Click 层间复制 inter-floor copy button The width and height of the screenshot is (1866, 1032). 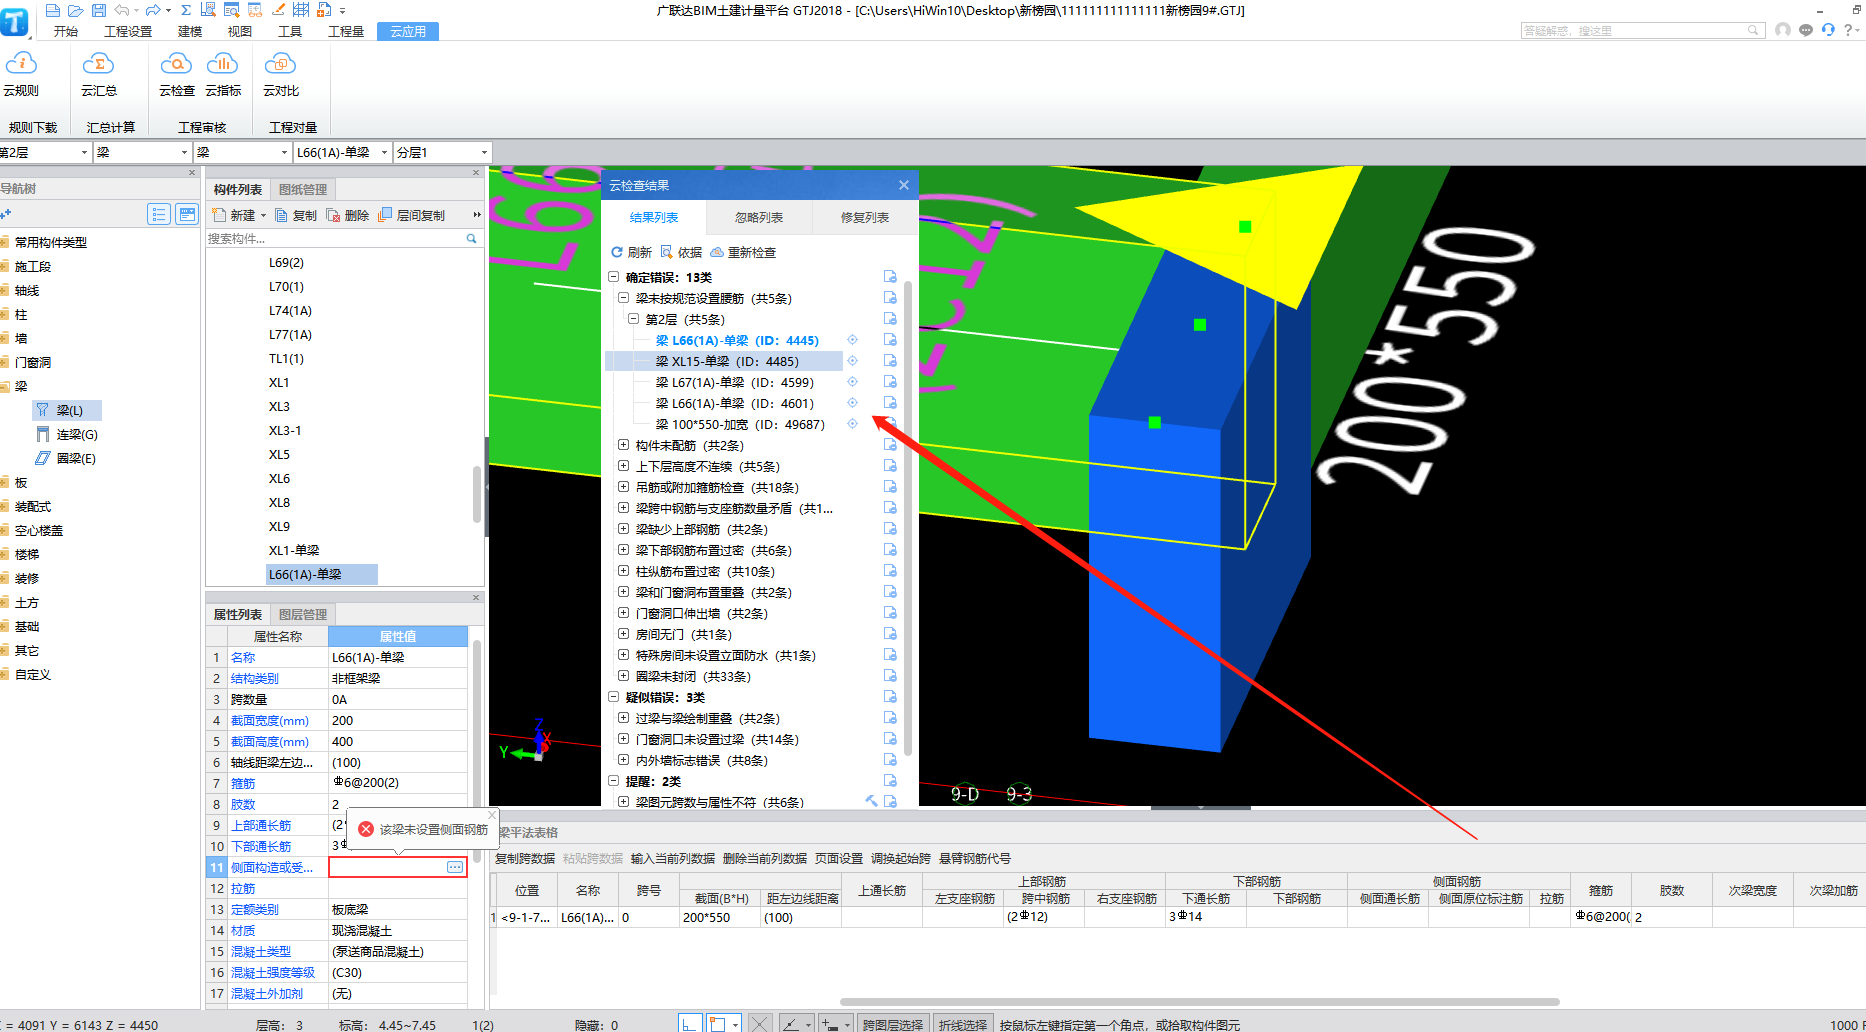[x=412, y=215]
